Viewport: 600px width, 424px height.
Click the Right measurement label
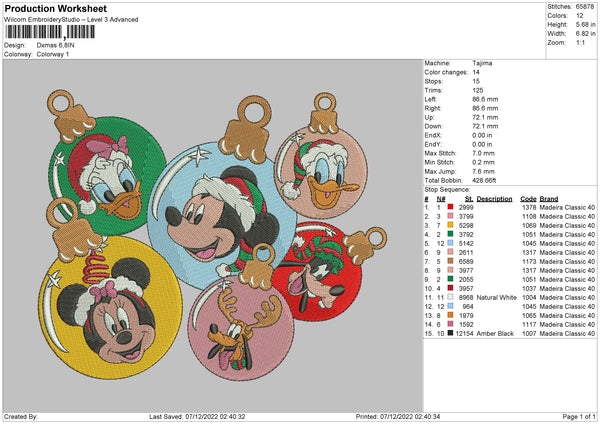pyautogui.click(x=433, y=108)
